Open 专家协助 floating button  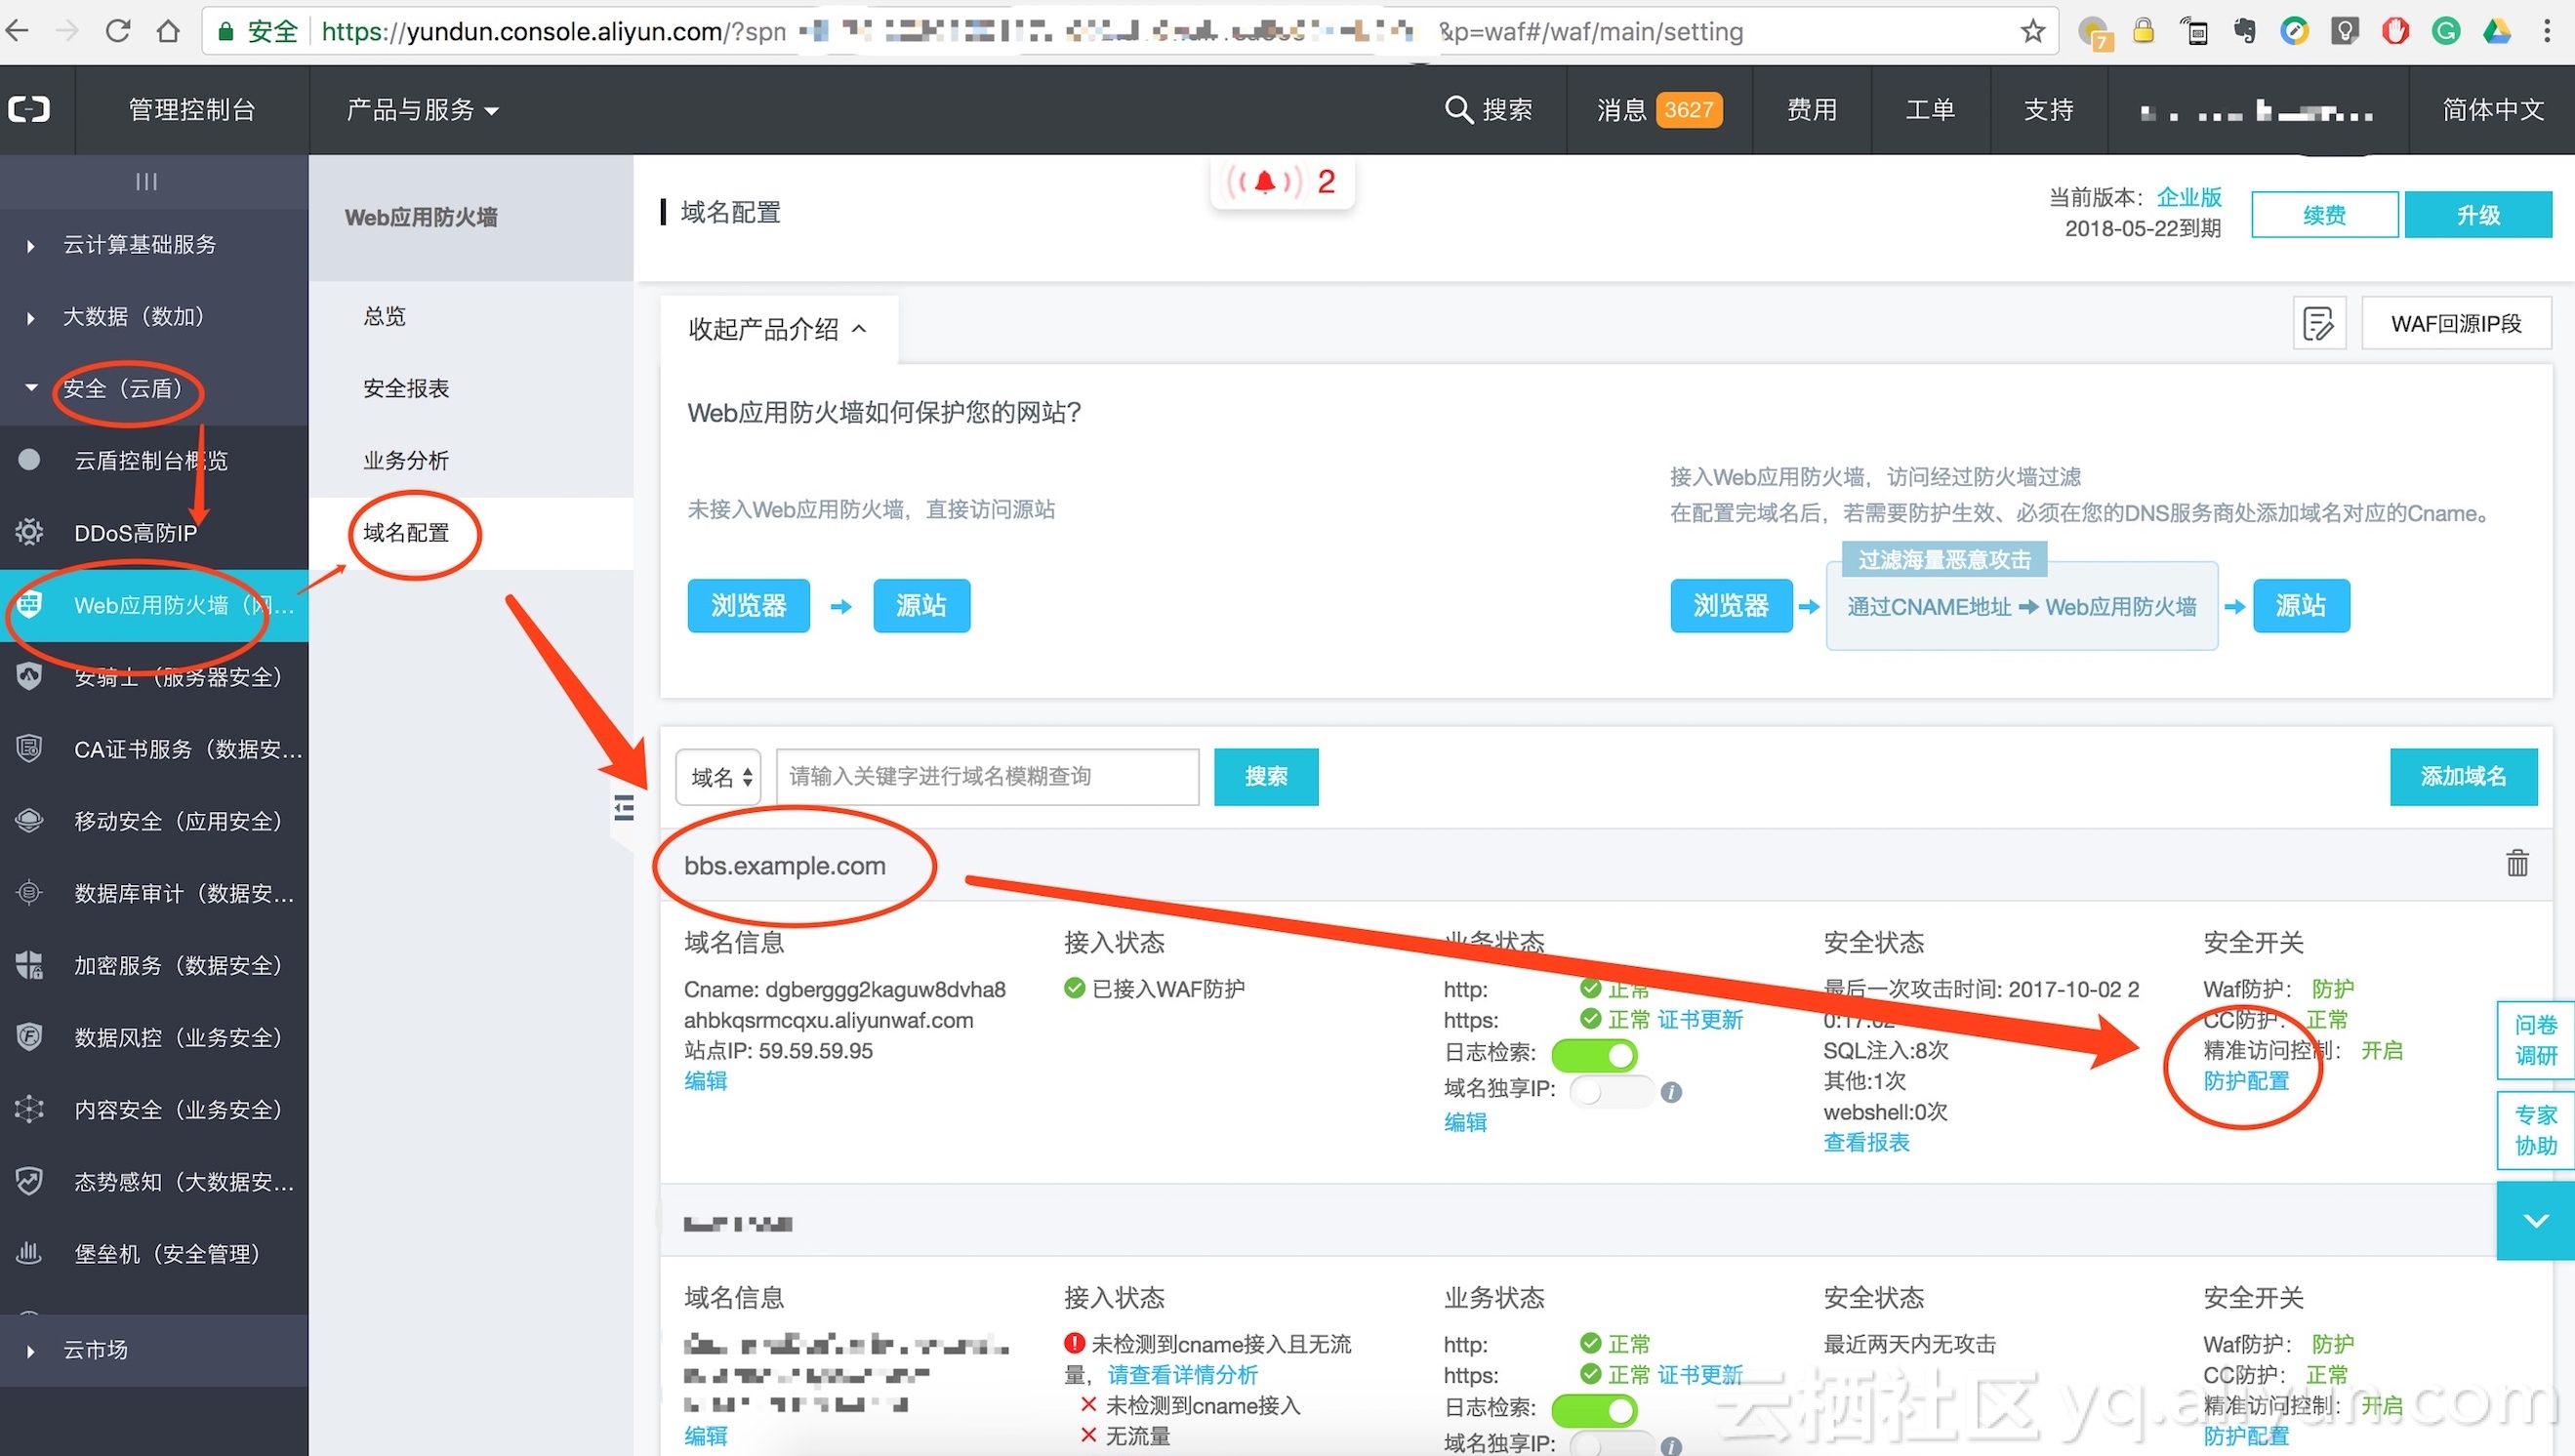tap(2535, 1130)
